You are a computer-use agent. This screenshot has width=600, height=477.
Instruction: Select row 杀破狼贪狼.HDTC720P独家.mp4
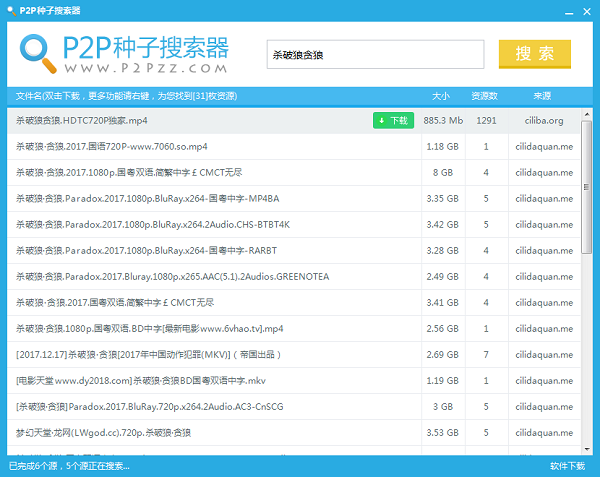pos(293,120)
